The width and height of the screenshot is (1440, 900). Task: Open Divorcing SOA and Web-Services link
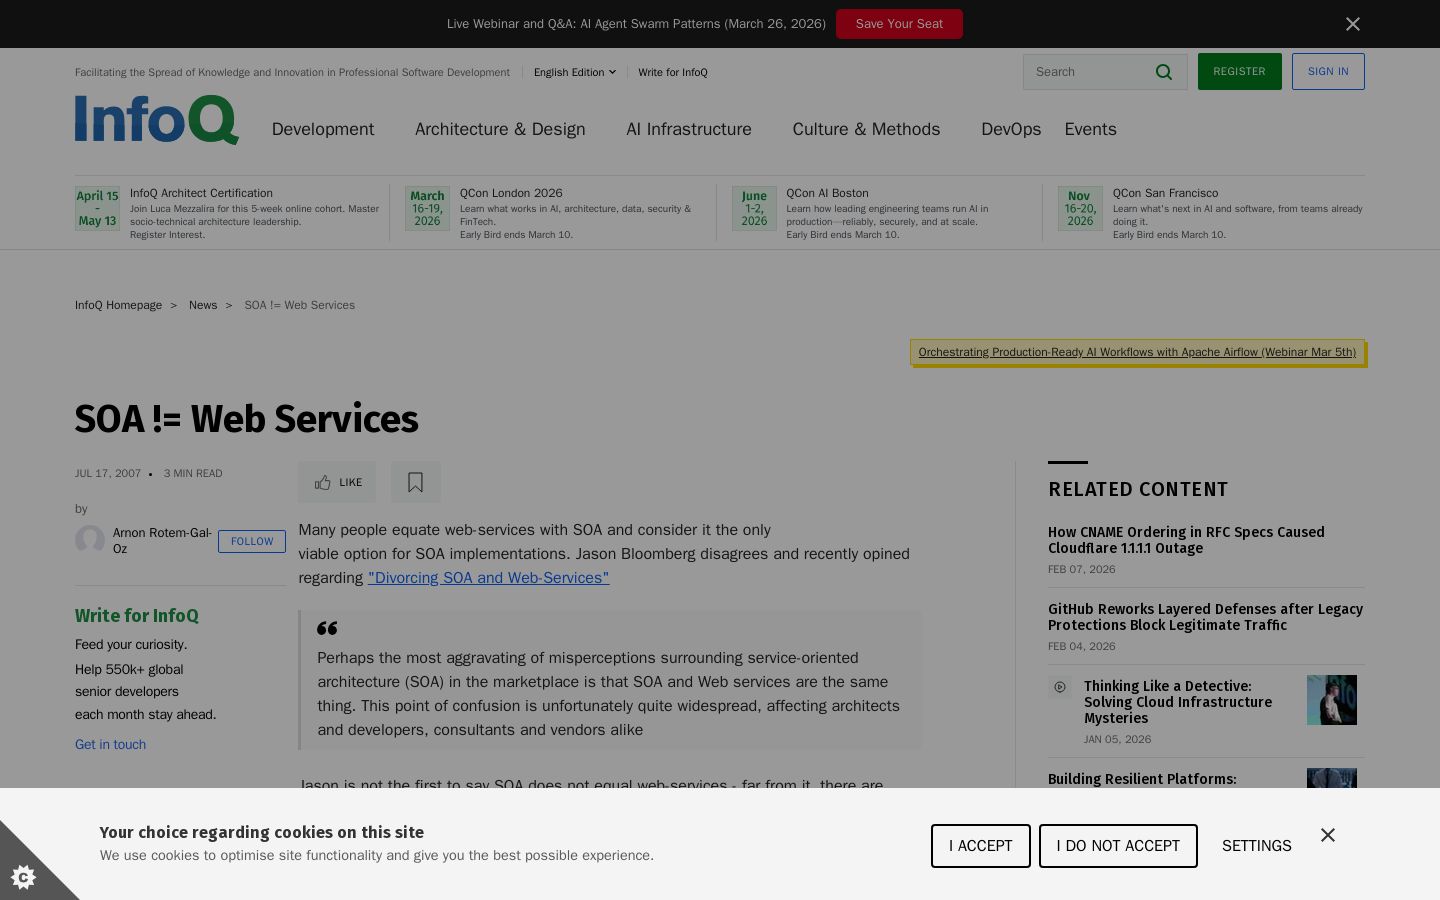coord(488,578)
